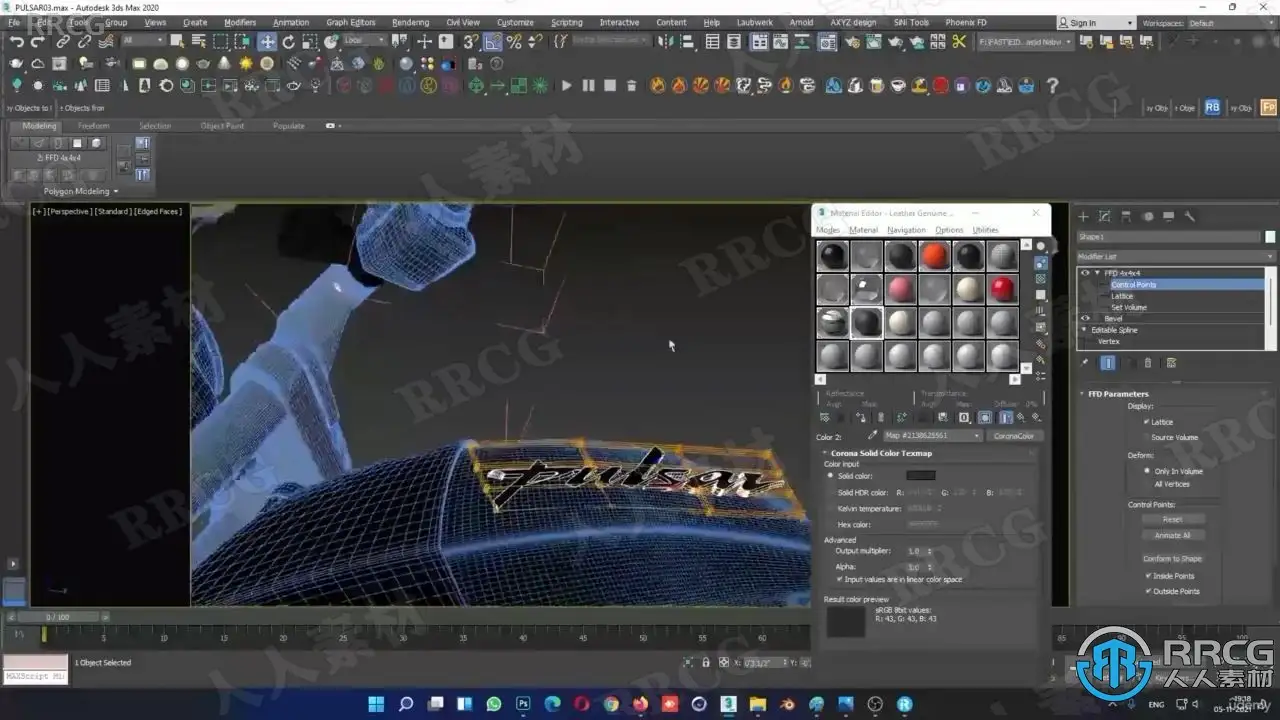The width and height of the screenshot is (1280, 720).
Task: Toggle visibility eye of Bevel modifier
Action: (x=1085, y=318)
